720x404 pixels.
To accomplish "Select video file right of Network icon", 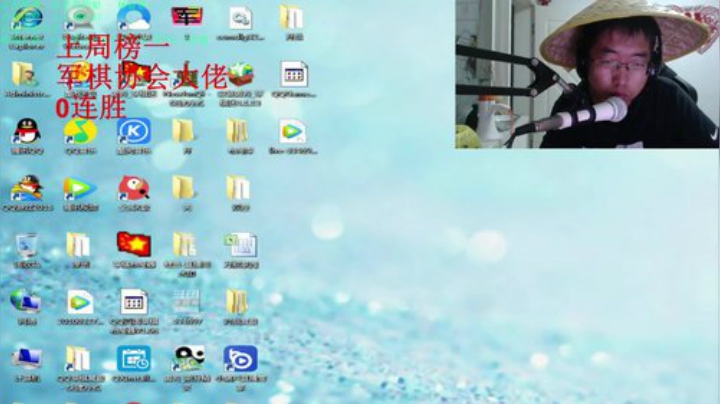I will [80, 303].
